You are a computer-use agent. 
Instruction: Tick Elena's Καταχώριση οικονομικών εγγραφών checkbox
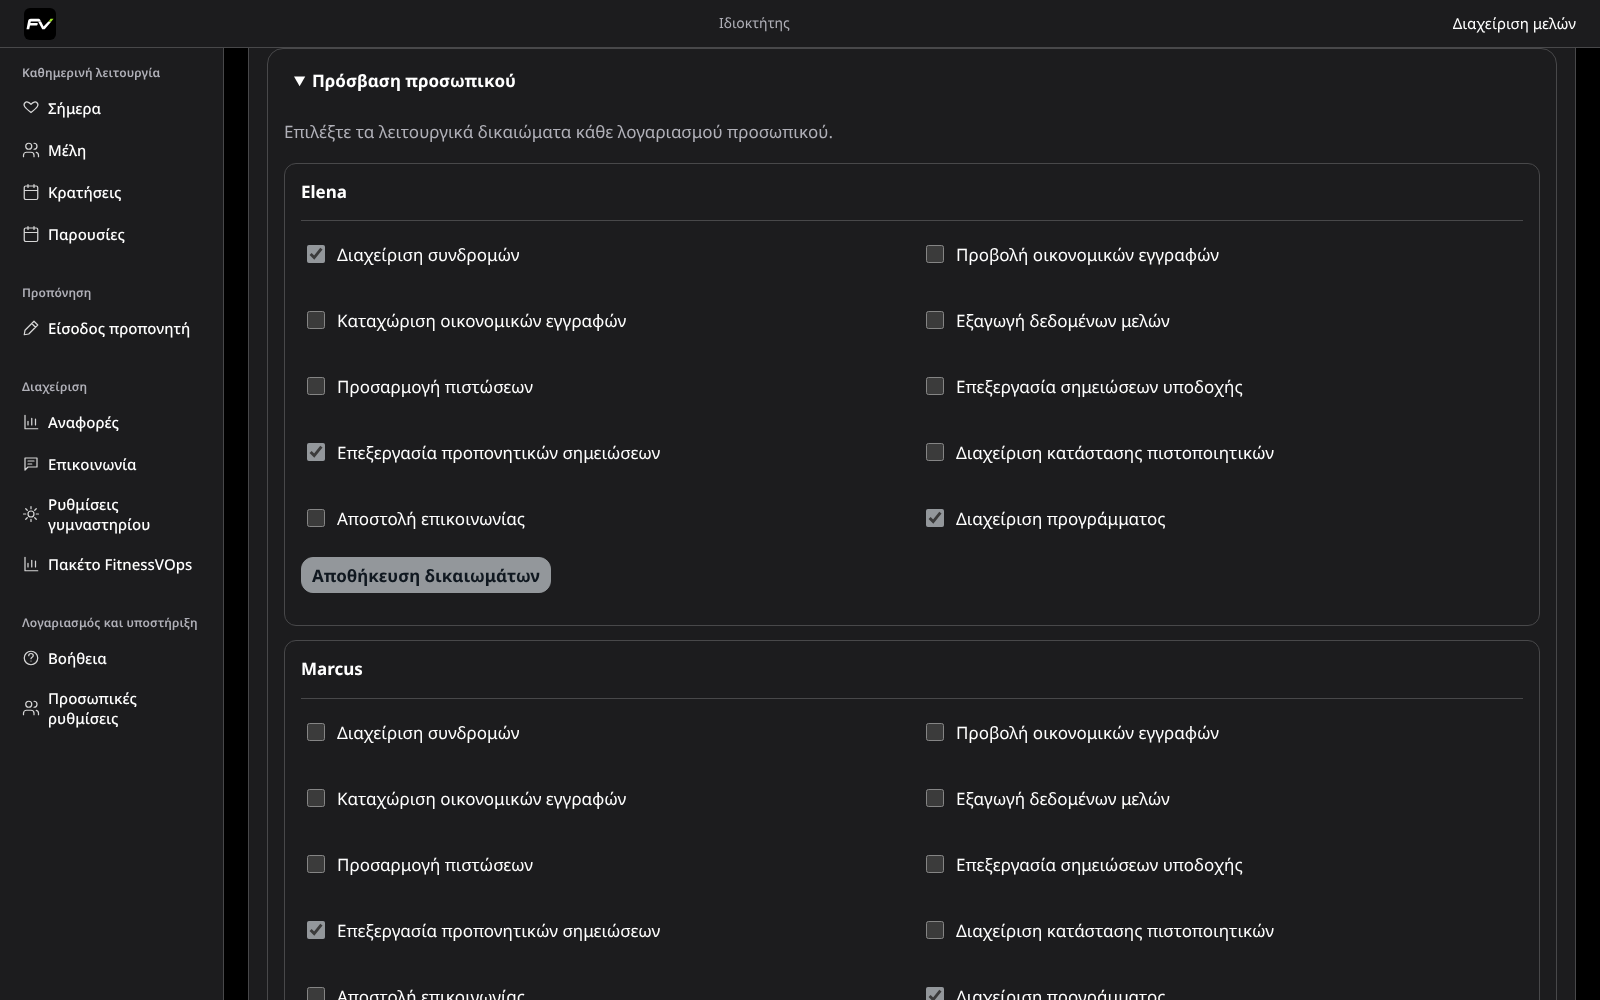[x=316, y=320]
